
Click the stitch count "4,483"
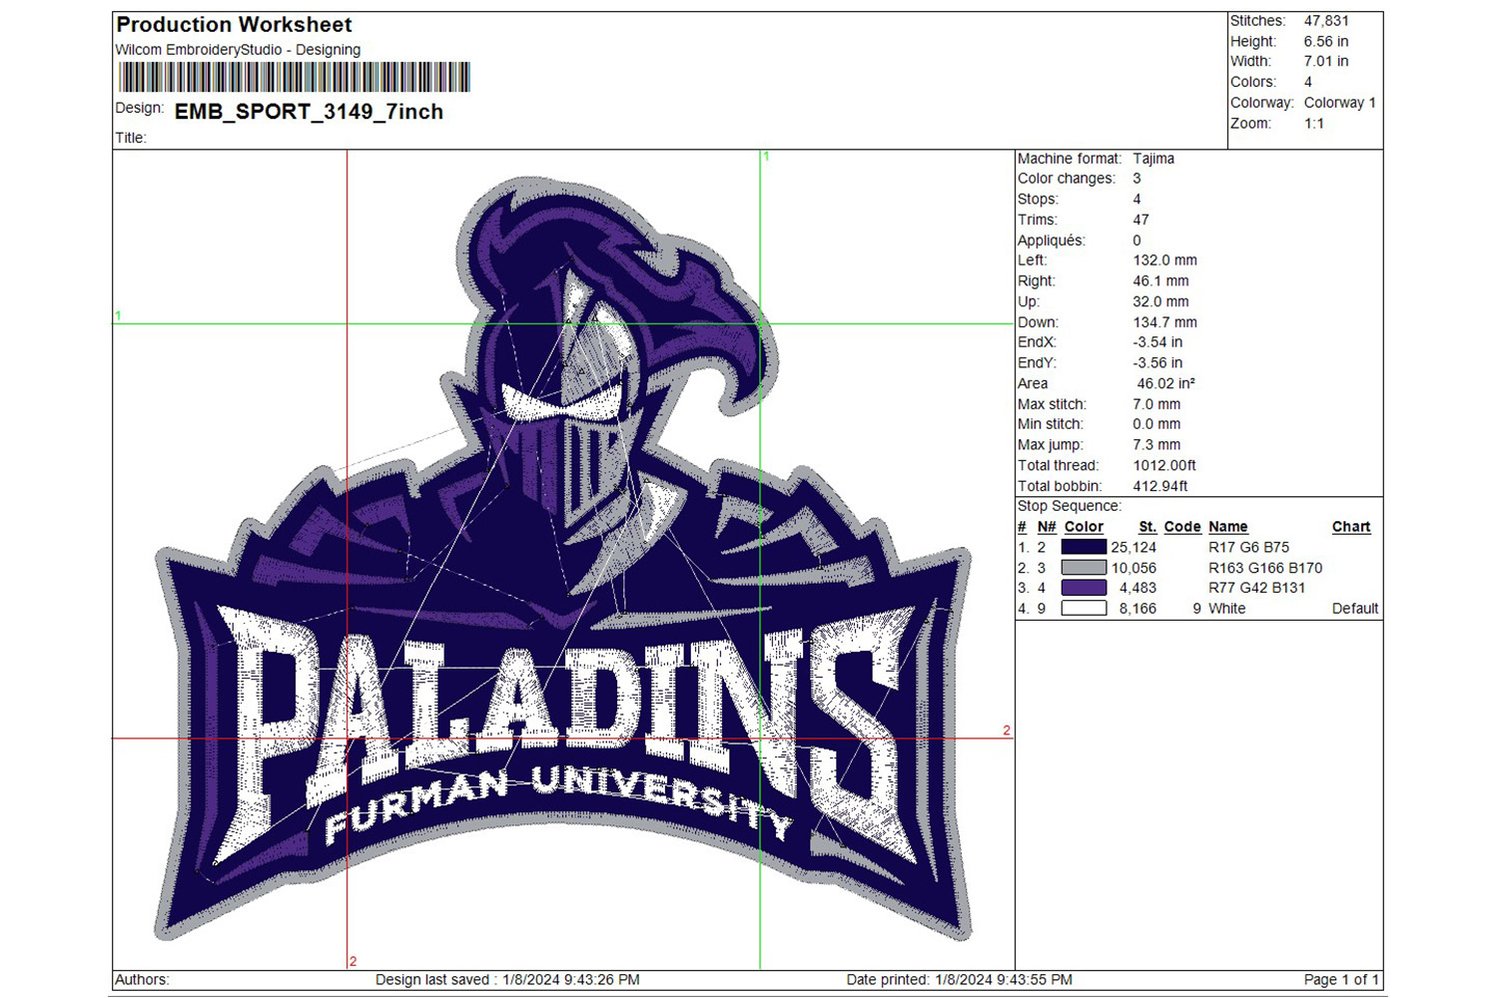(1138, 588)
